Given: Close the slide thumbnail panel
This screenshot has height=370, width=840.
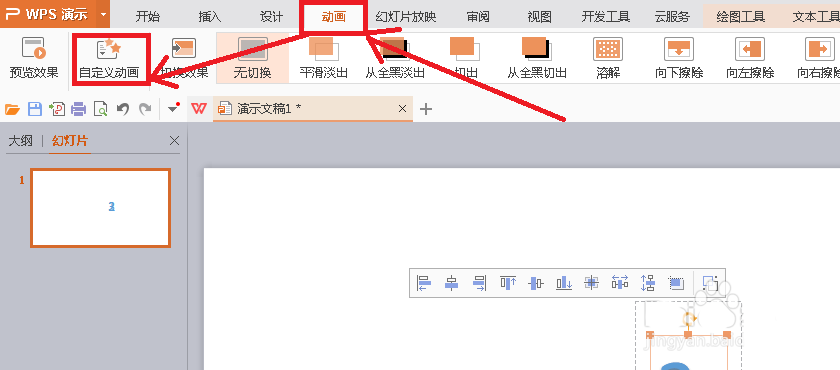Looking at the screenshot, I should point(174,141).
